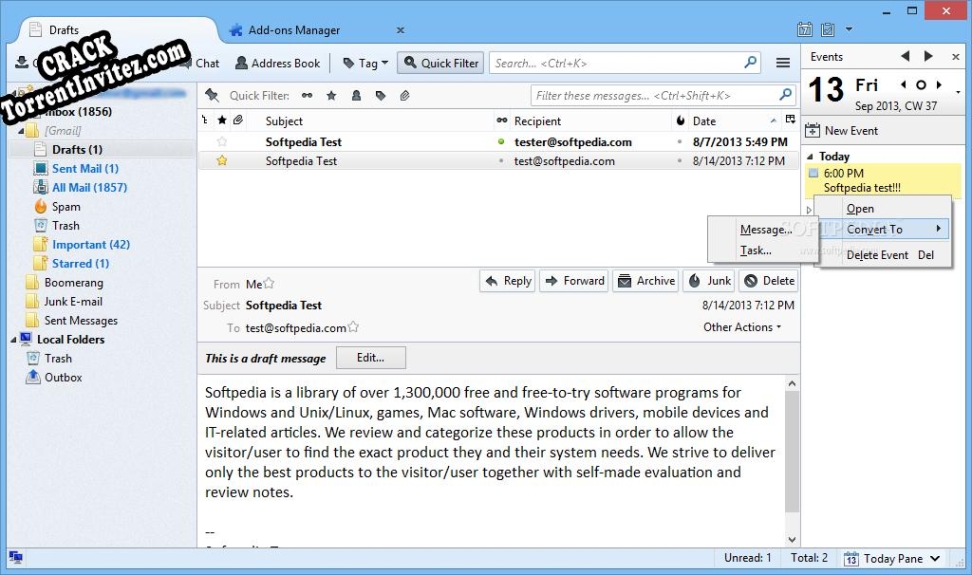
Task: Convert event to Message
Action: pyautogui.click(x=762, y=229)
